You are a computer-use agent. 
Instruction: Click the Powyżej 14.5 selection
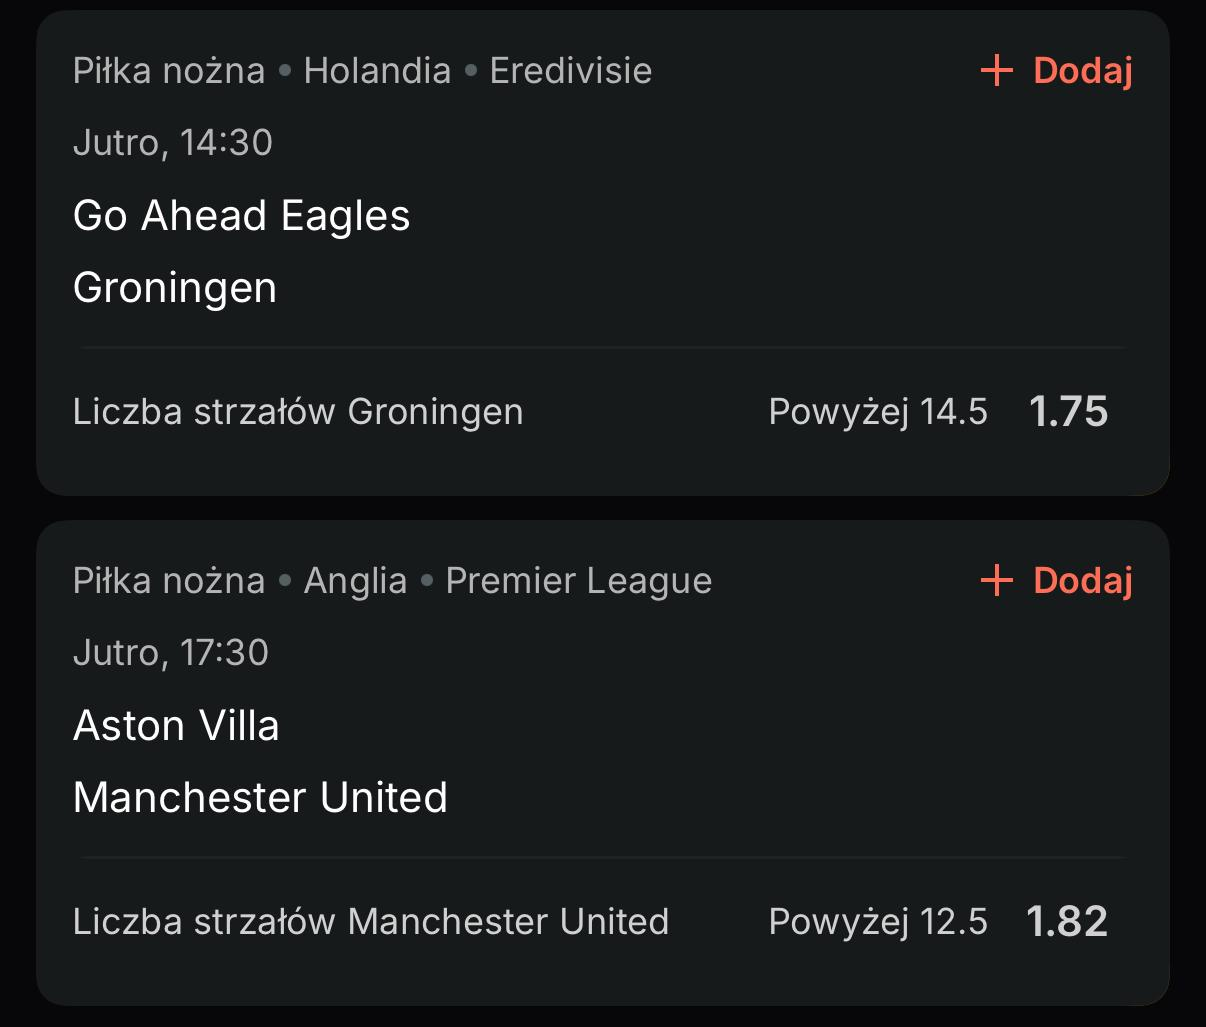click(877, 412)
